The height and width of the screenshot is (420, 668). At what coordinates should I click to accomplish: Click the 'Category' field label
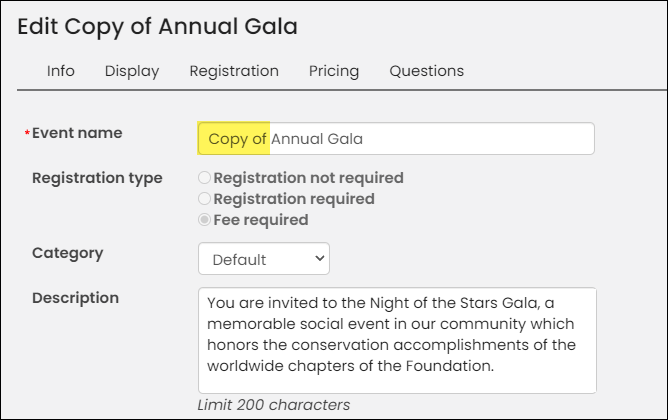pos(68,253)
